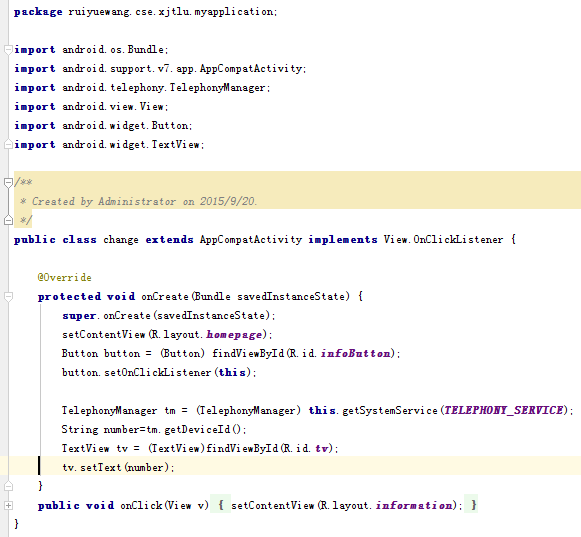Click the fold end marker beside TextView import
This screenshot has width=581, height=537.
click(8, 145)
